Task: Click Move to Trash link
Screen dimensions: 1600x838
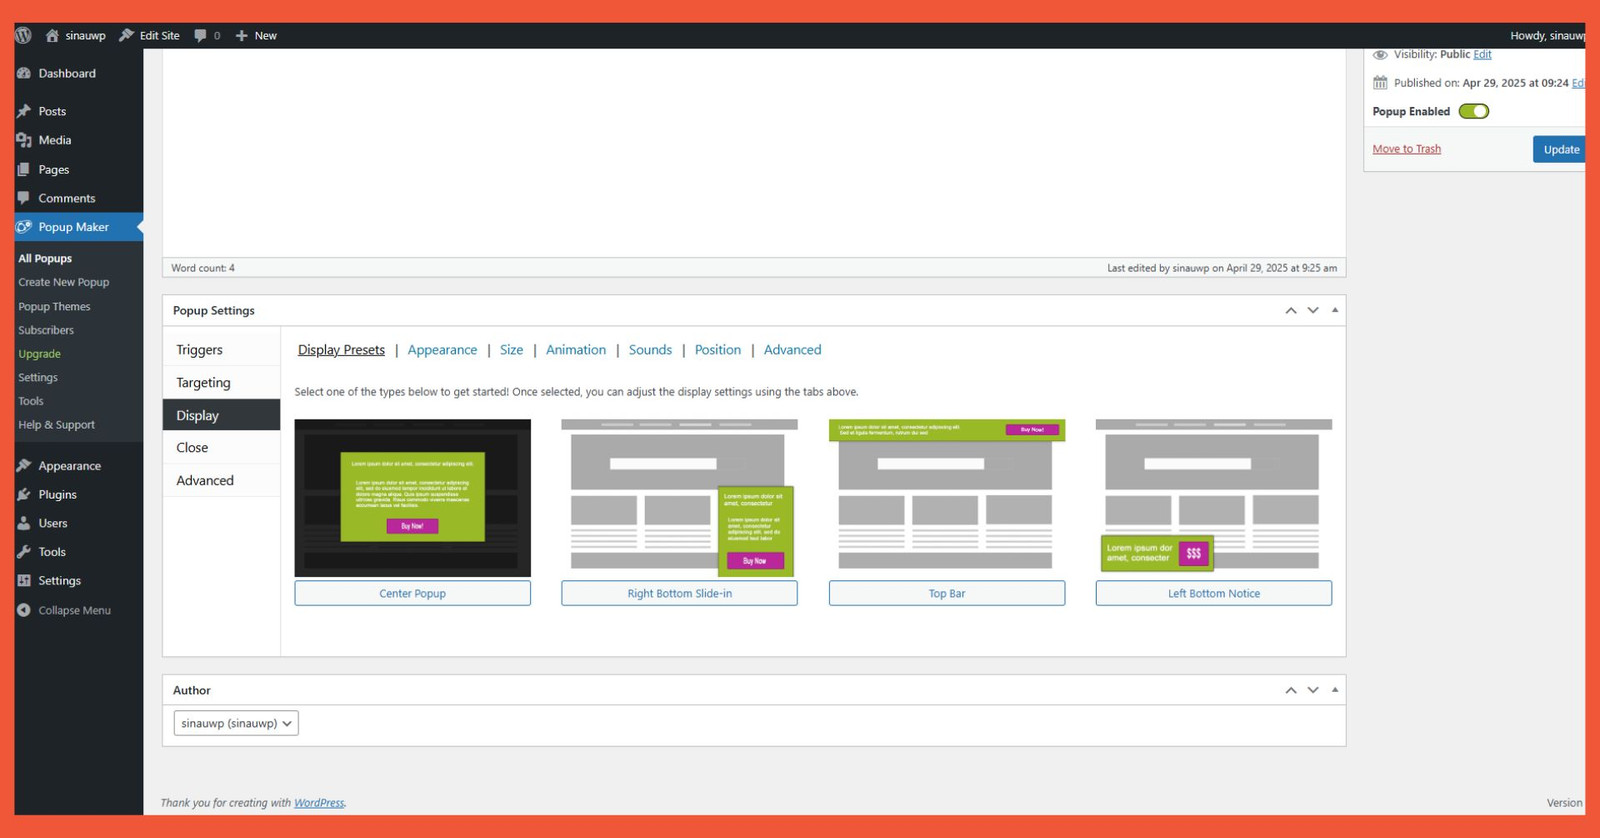Action: click(1406, 149)
